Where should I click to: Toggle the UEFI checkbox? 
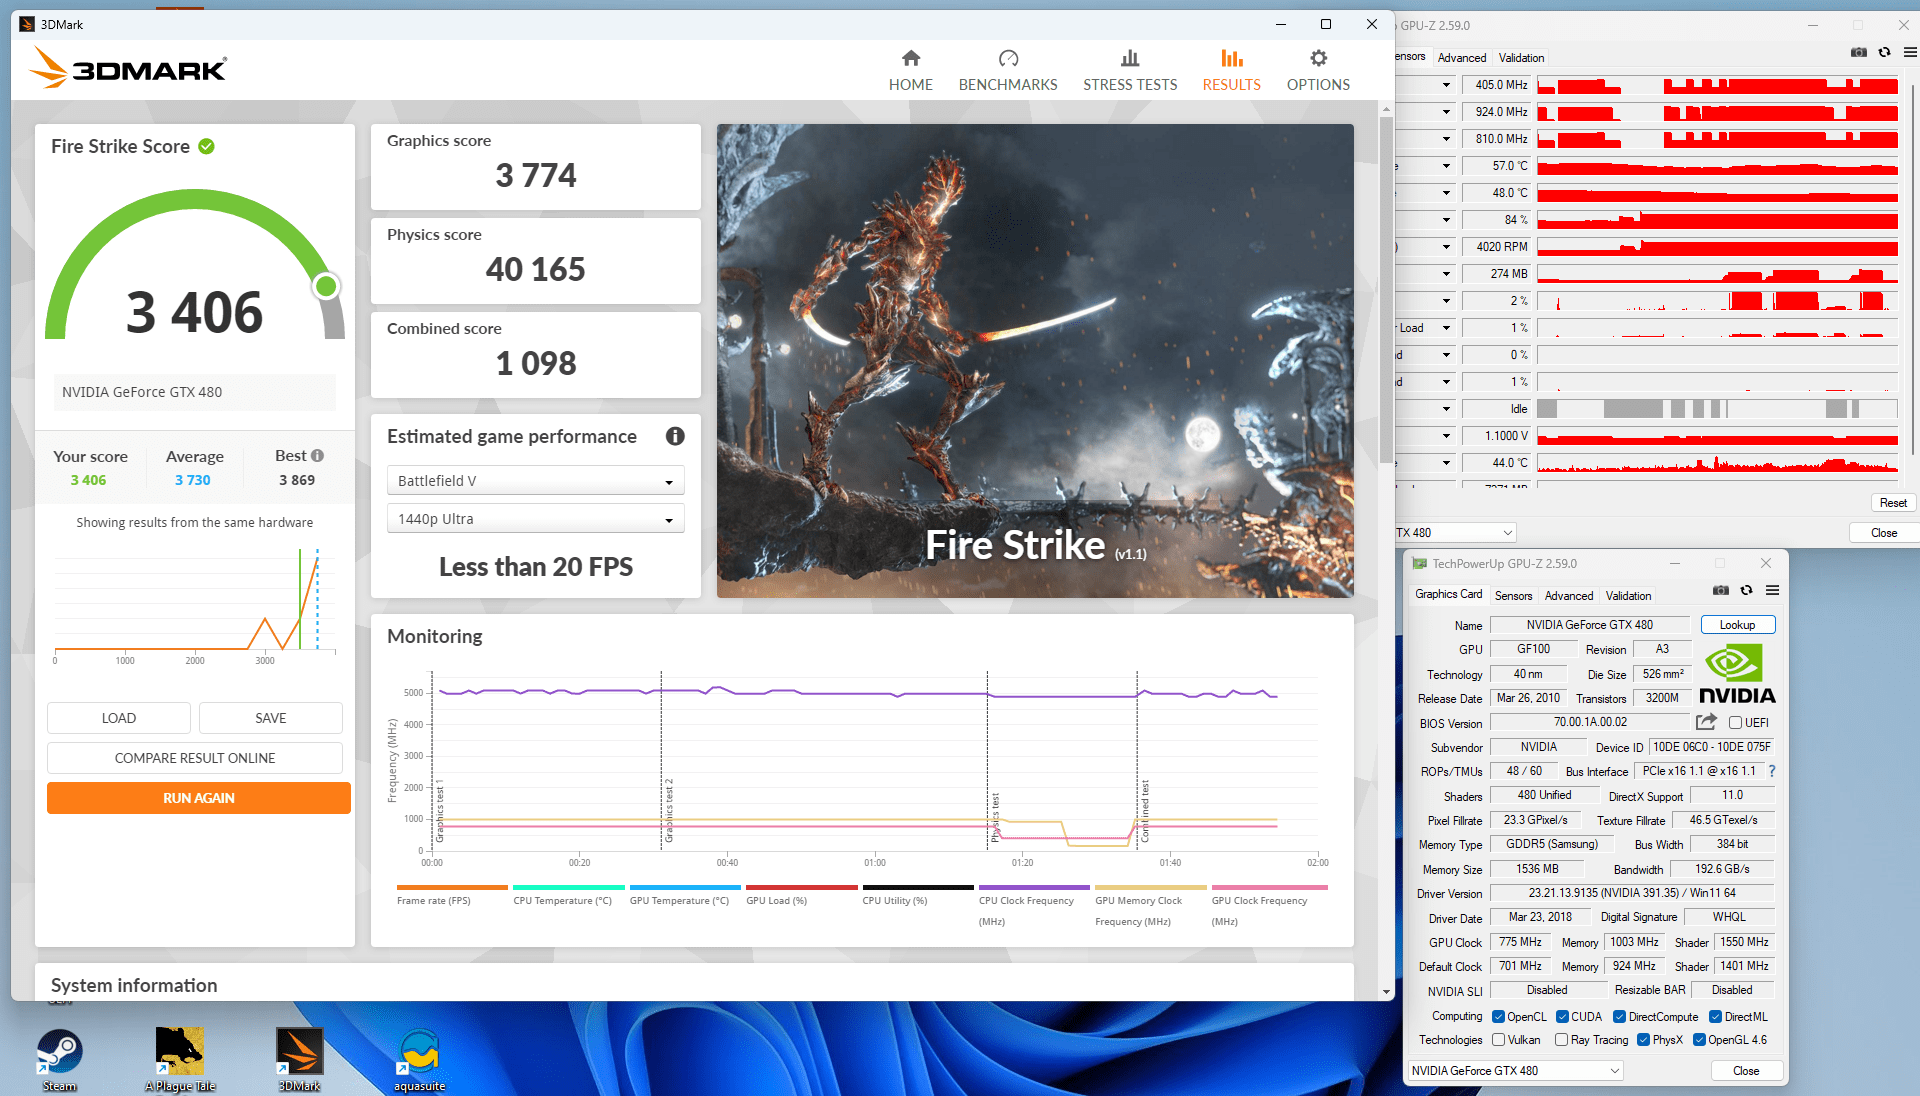point(1735,722)
